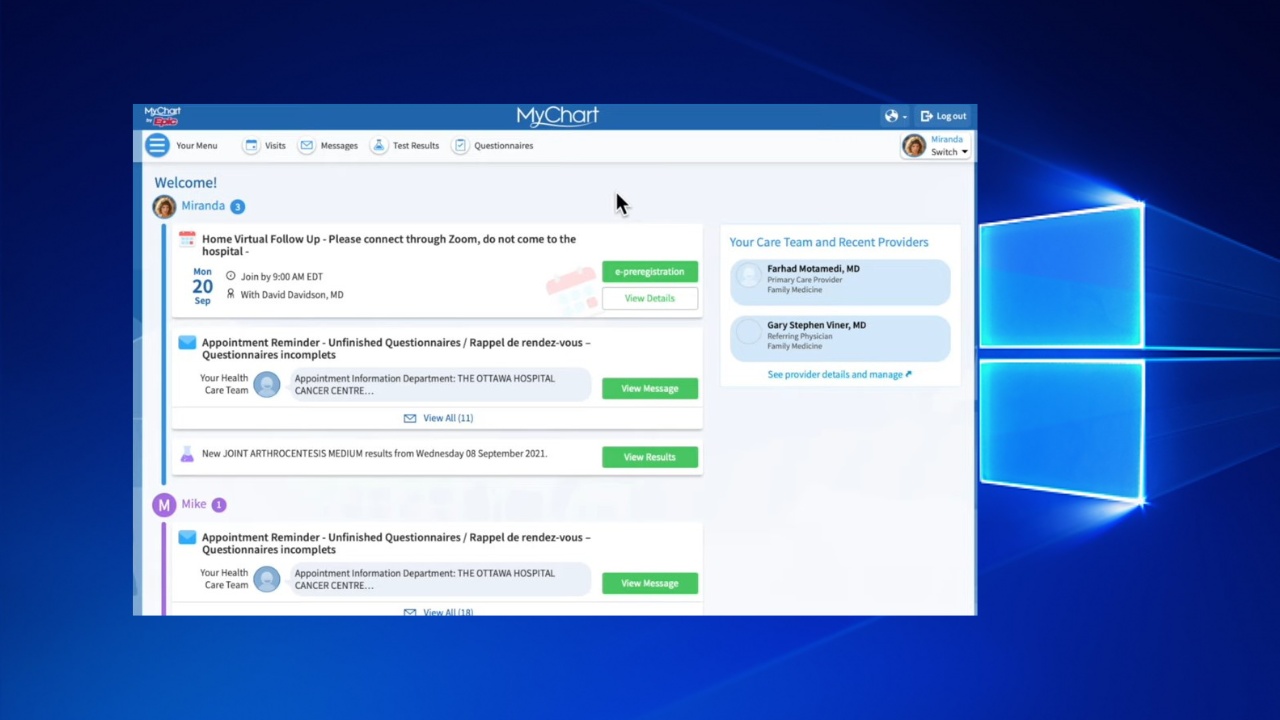Click the Messages menu label

(x=339, y=146)
